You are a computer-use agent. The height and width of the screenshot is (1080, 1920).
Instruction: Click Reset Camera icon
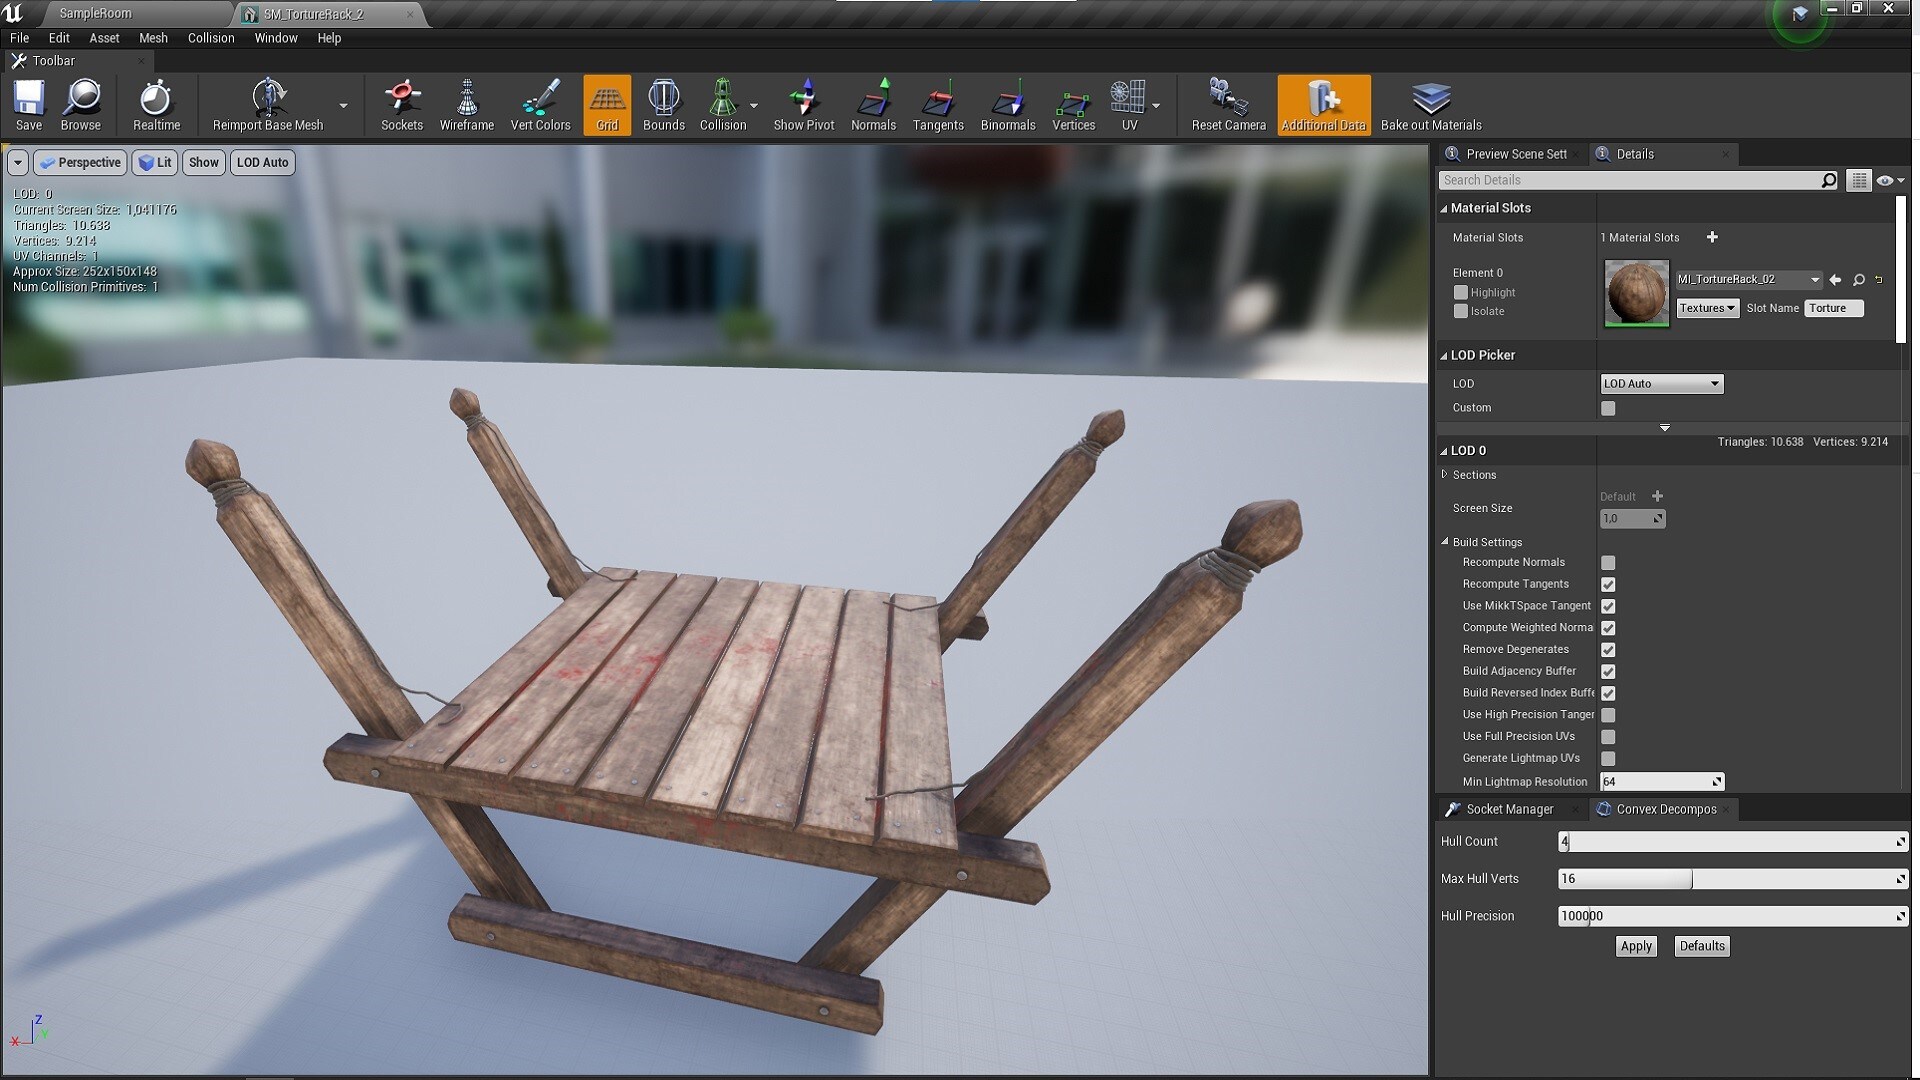[1228, 104]
